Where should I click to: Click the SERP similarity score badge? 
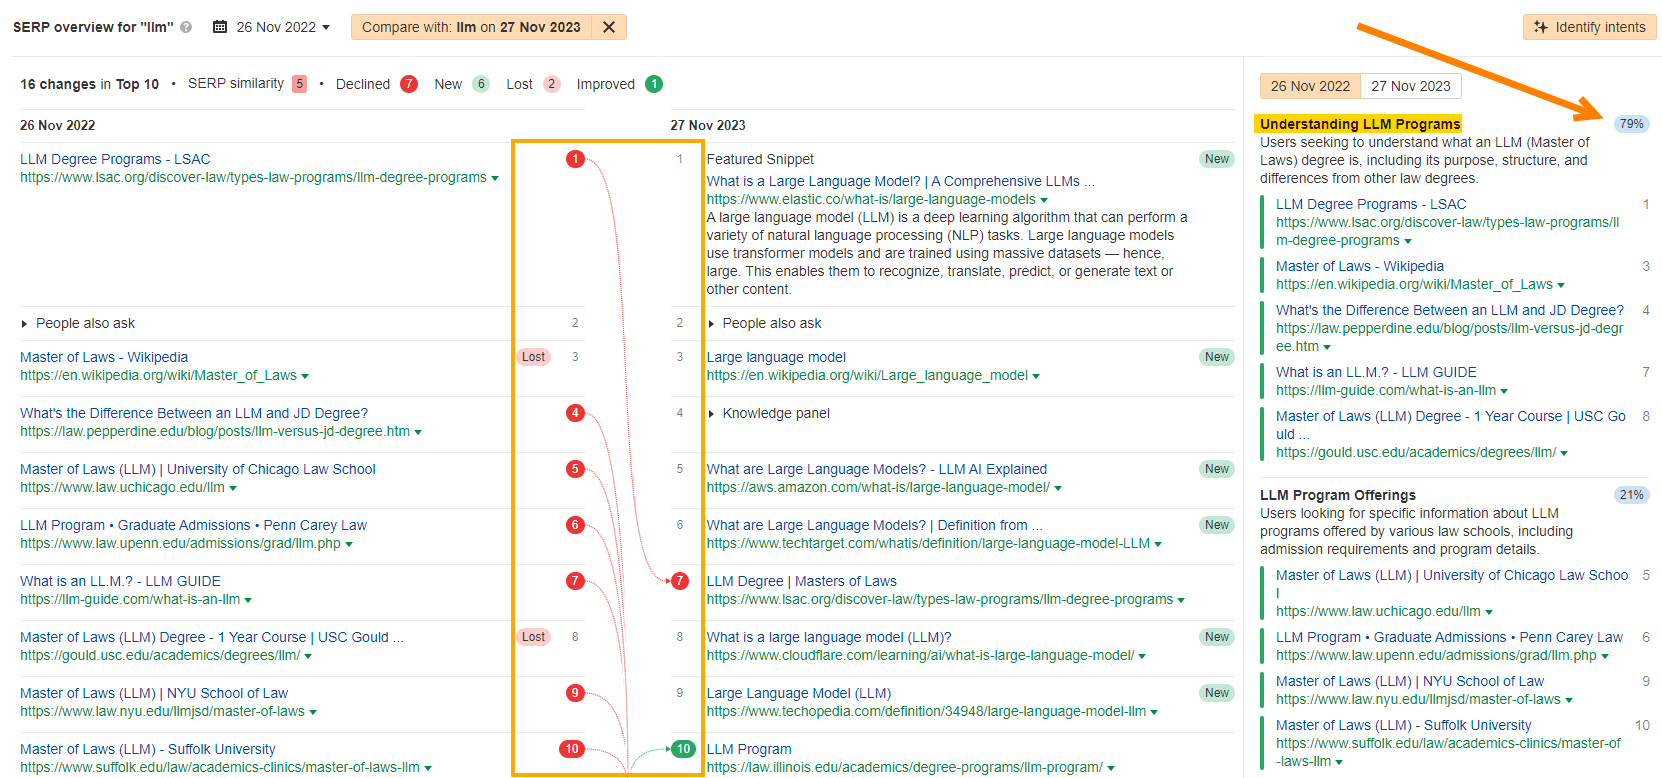[299, 84]
